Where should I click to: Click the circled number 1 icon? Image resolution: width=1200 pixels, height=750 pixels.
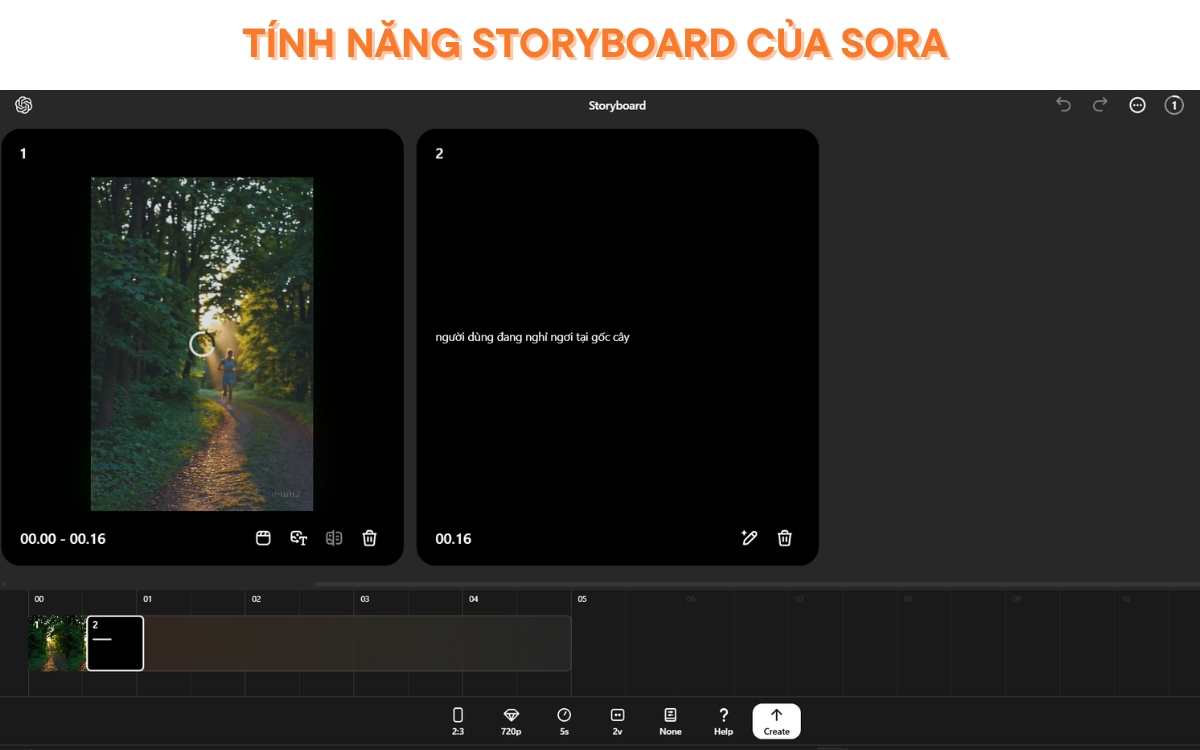tap(1174, 105)
